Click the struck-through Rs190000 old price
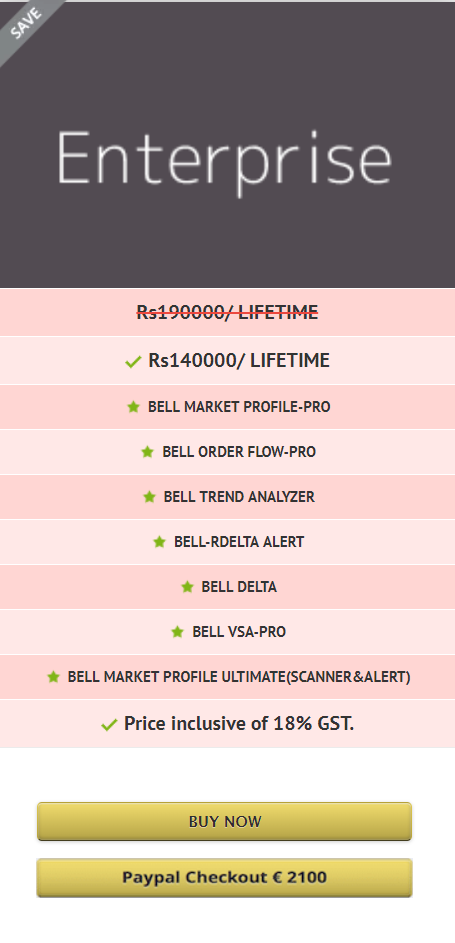This screenshot has height=943, width=455. pos(227,312)
